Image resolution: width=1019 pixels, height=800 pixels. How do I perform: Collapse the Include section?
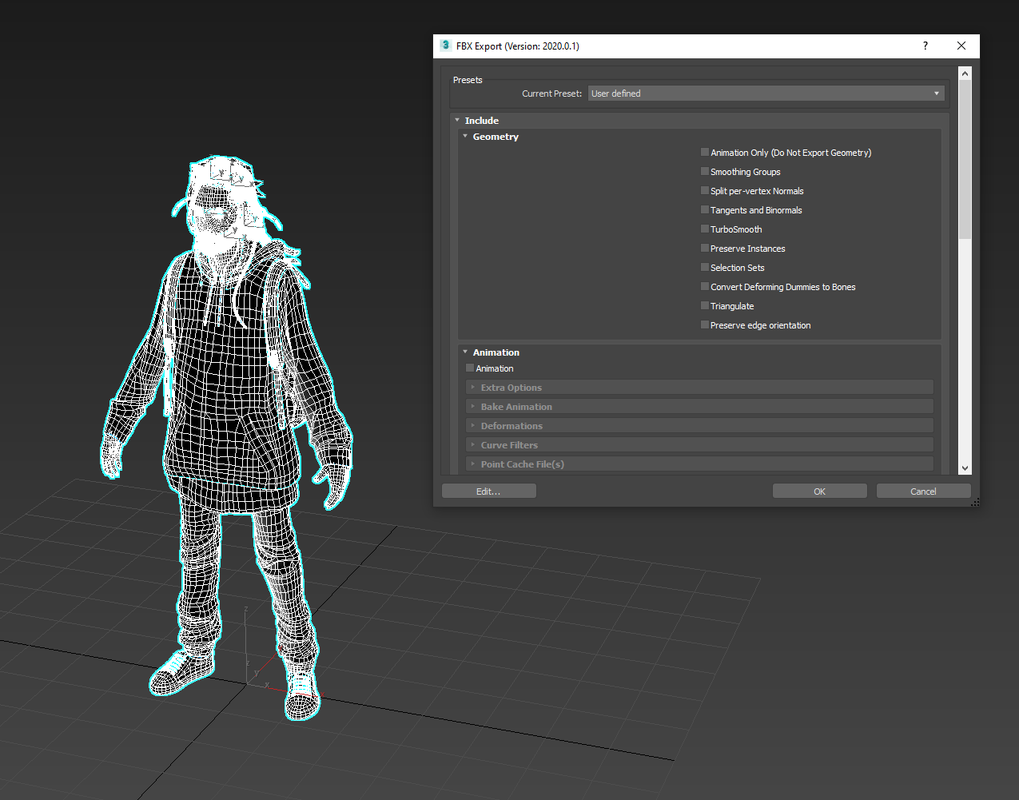[x=458, y=120]
